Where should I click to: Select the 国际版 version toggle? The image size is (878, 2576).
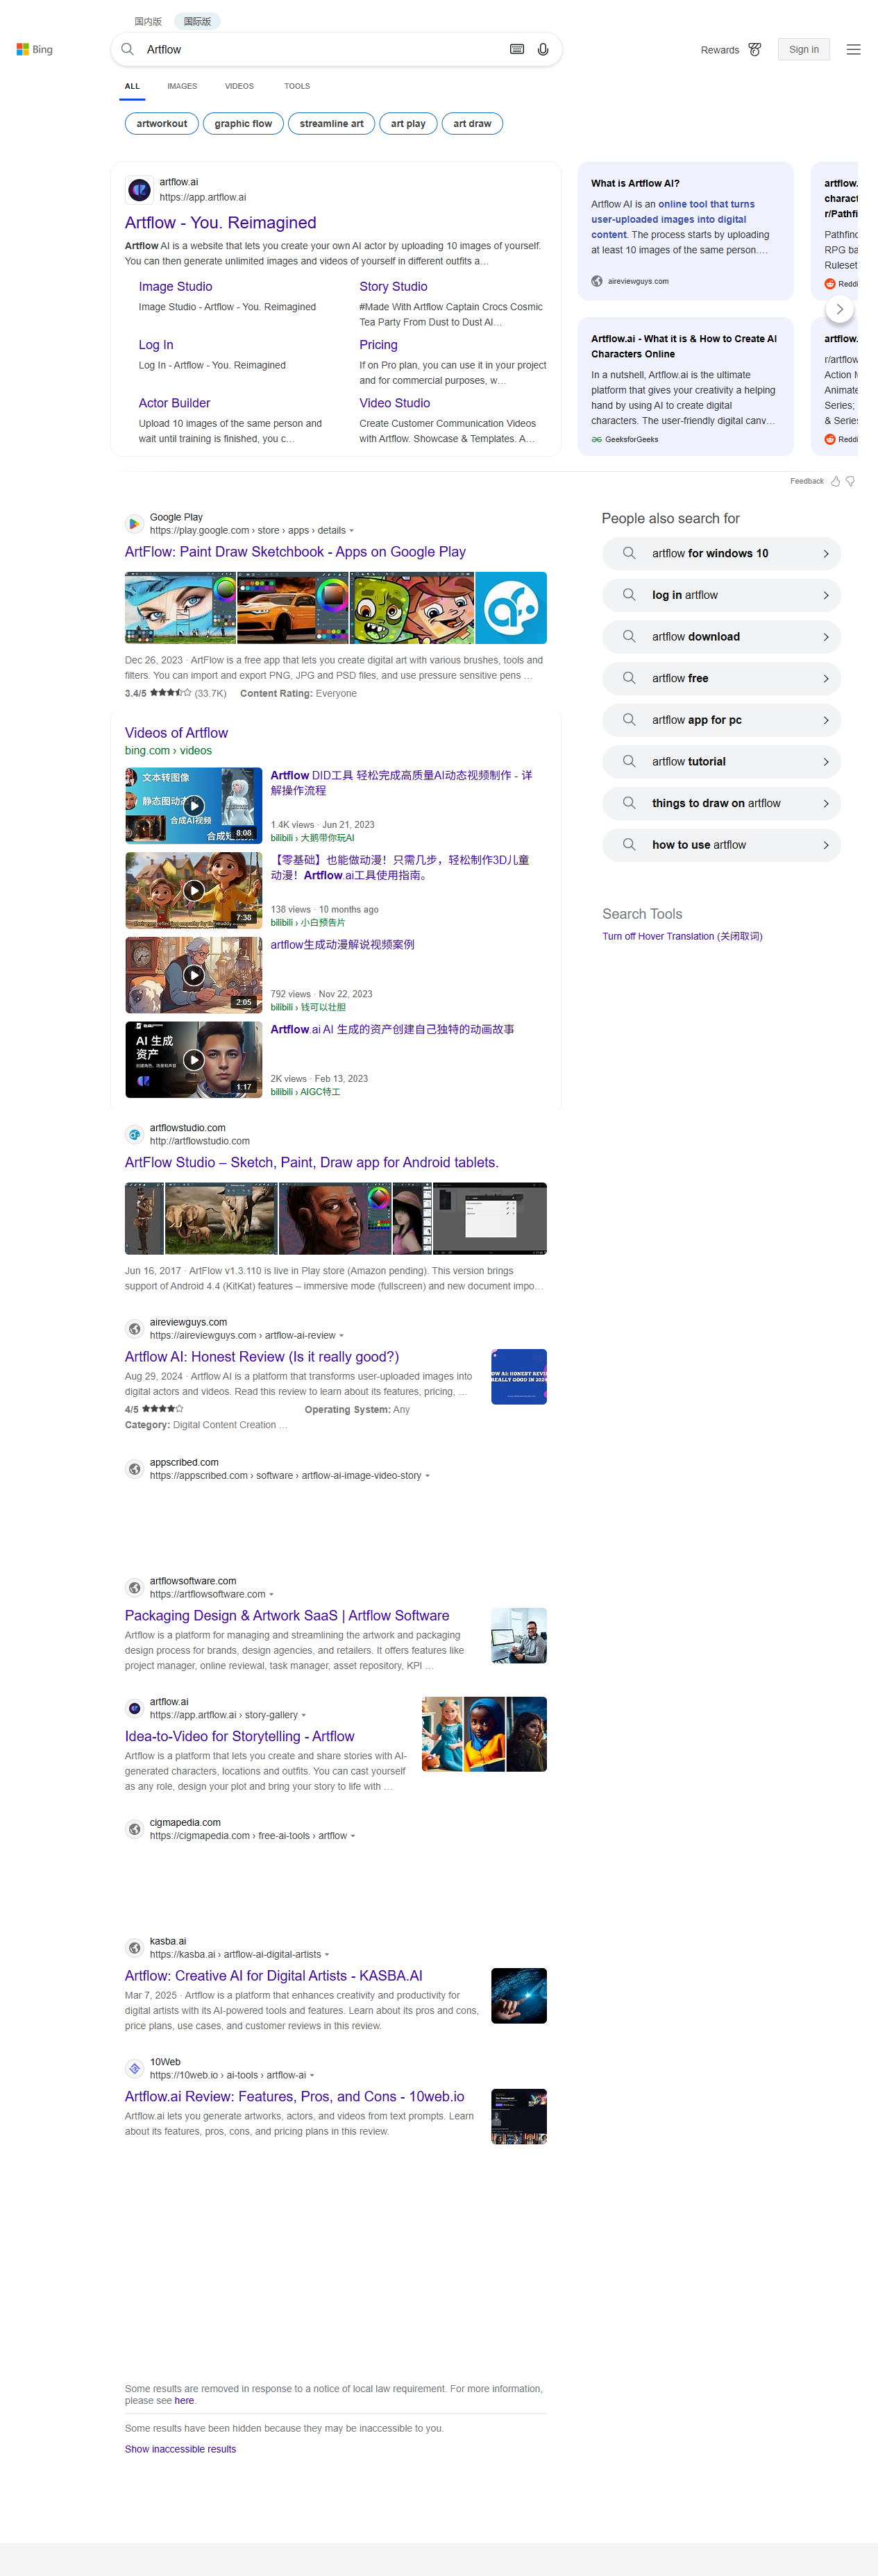coord(197,21)
